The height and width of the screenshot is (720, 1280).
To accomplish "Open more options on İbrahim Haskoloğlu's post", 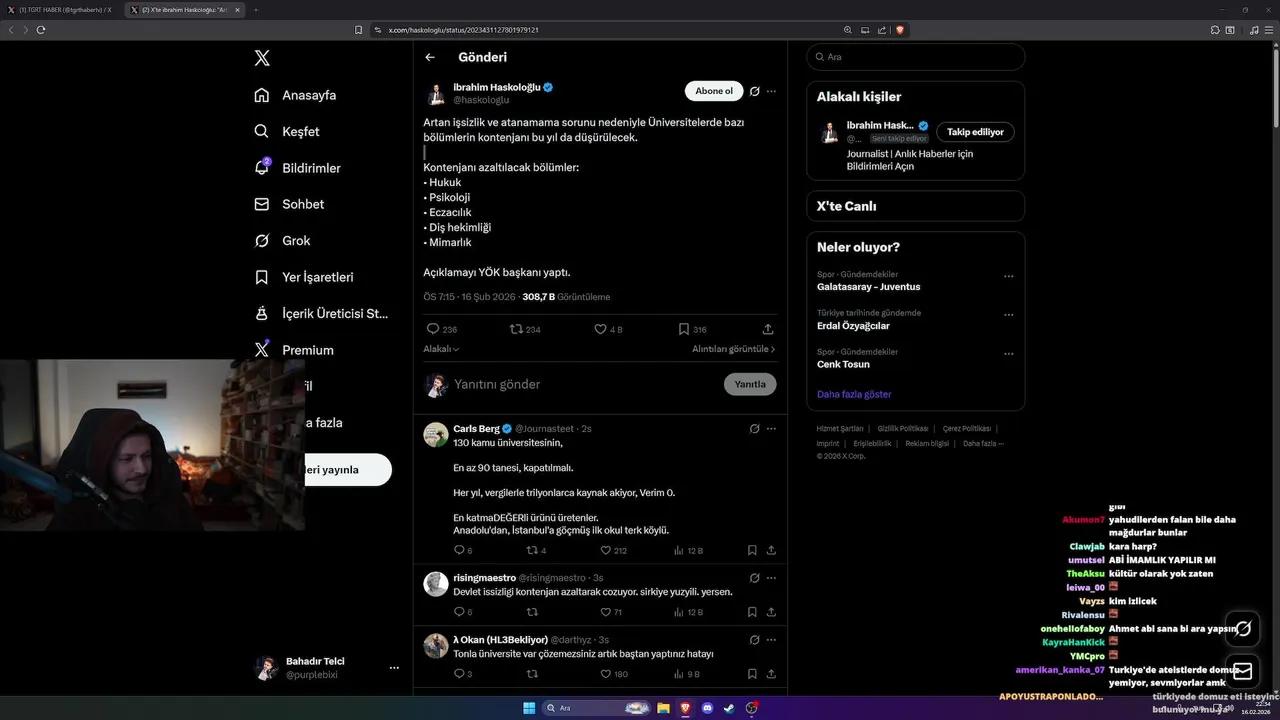I will (x=771, y=91).
